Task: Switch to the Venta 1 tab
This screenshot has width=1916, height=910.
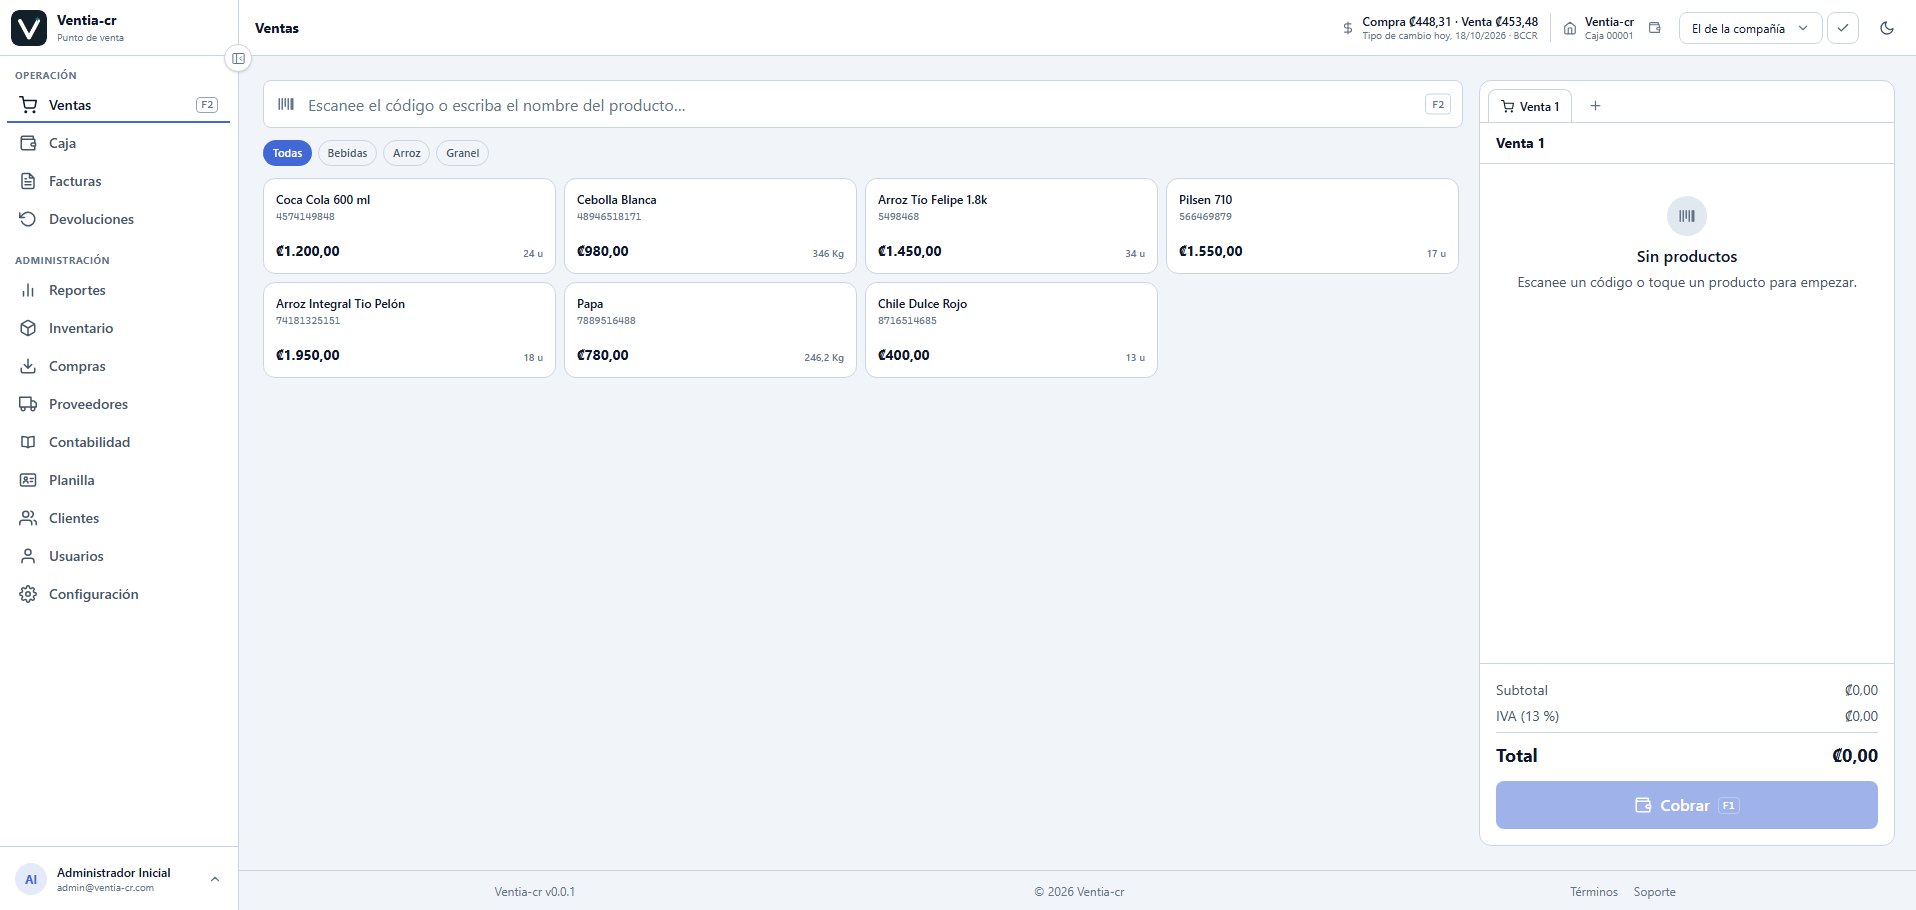Action: [1530, 106]
